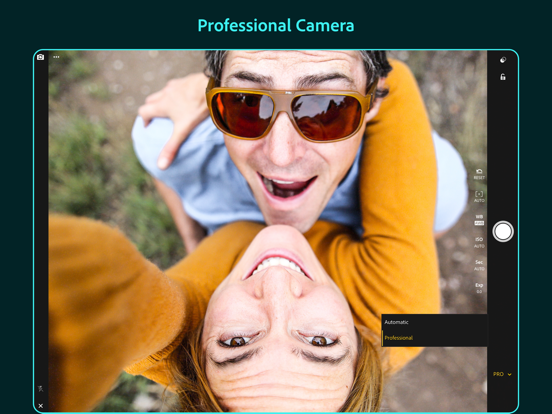Click the Professional Camera heading text
The image size is (552, 414).
276,26
